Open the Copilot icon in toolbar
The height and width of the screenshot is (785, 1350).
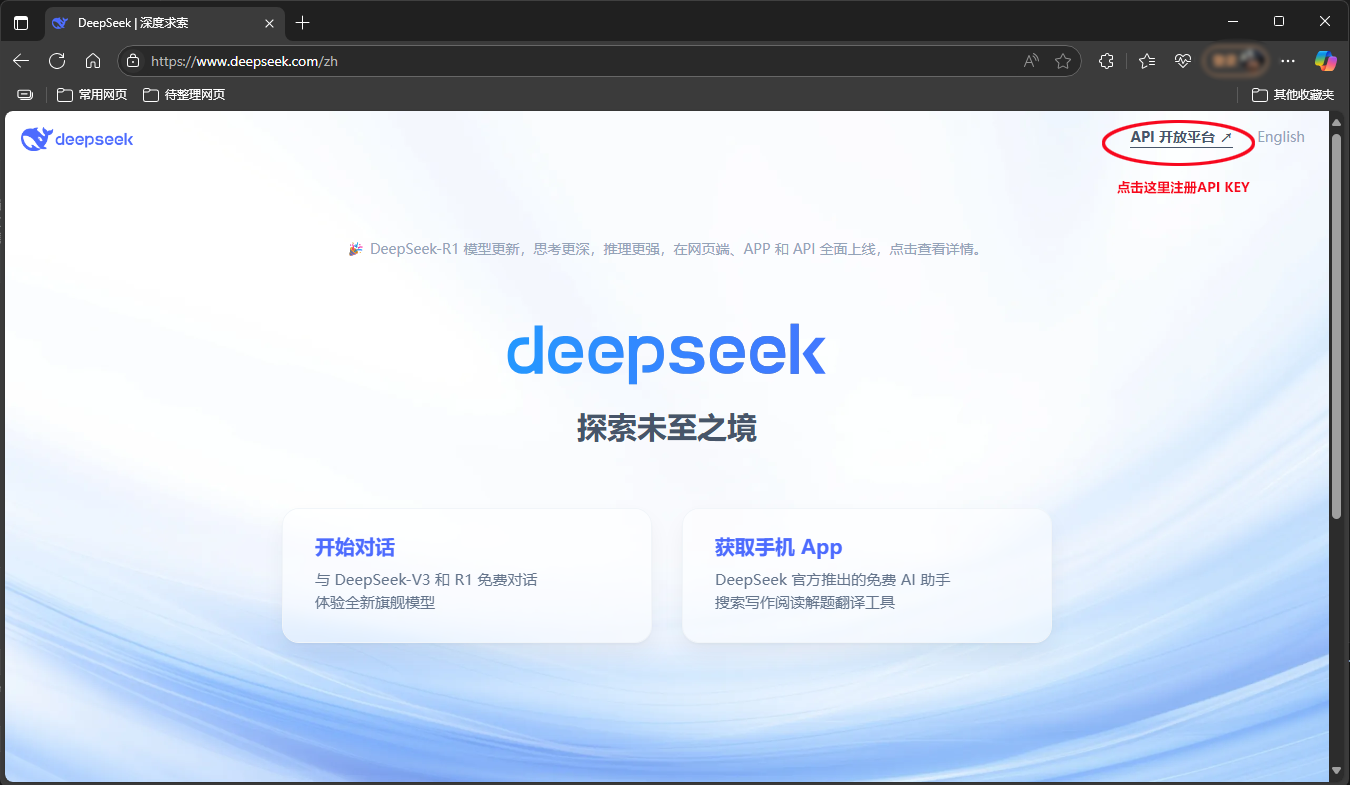pos(1326,61)
